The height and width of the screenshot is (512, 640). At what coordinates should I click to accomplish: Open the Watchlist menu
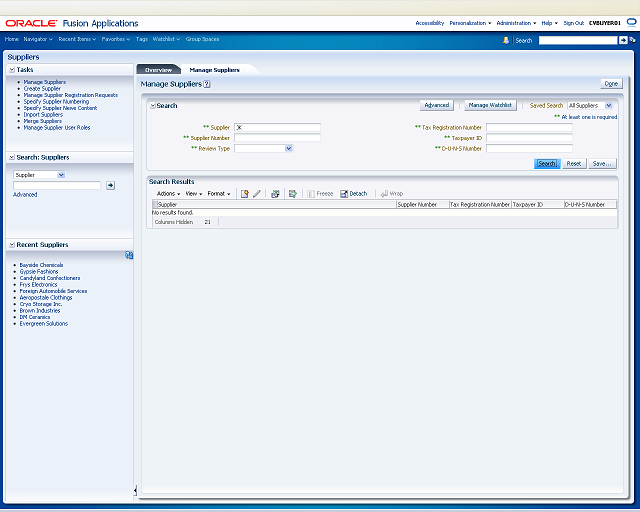click(x=166, y=39)
